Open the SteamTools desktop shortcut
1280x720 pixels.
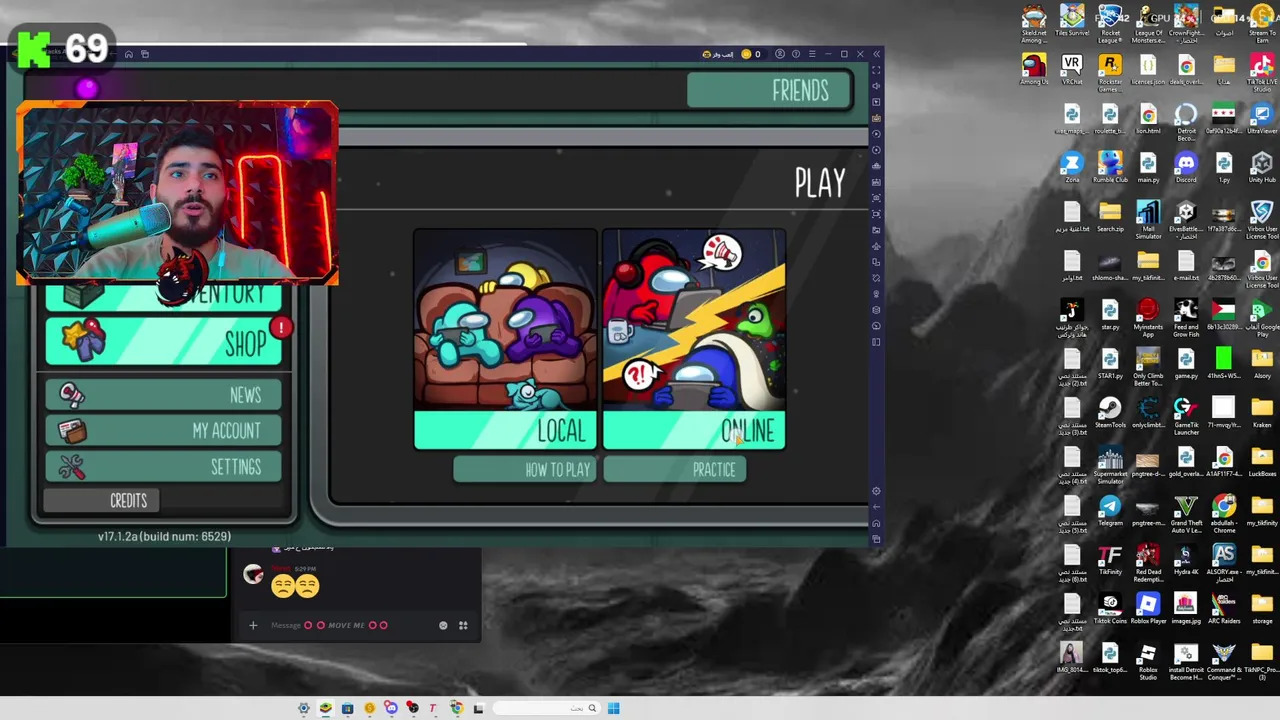1110,414
